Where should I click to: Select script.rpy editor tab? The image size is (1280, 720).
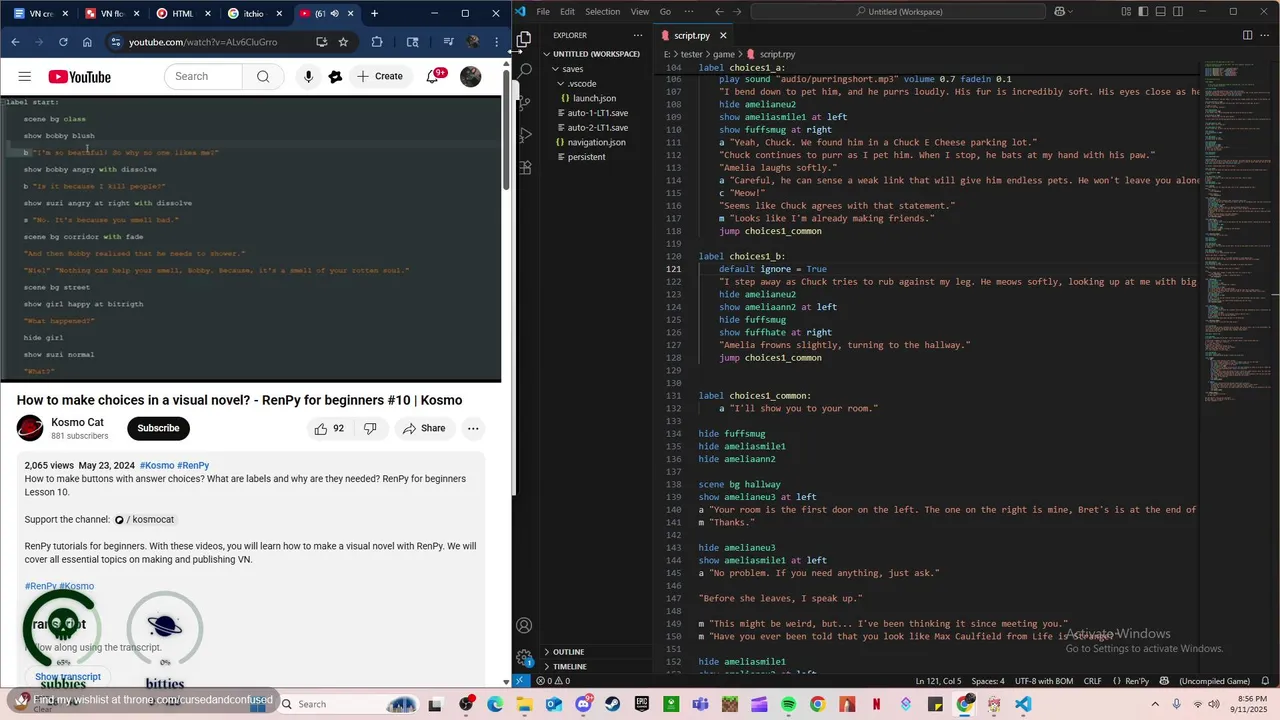tap(691, 35)
